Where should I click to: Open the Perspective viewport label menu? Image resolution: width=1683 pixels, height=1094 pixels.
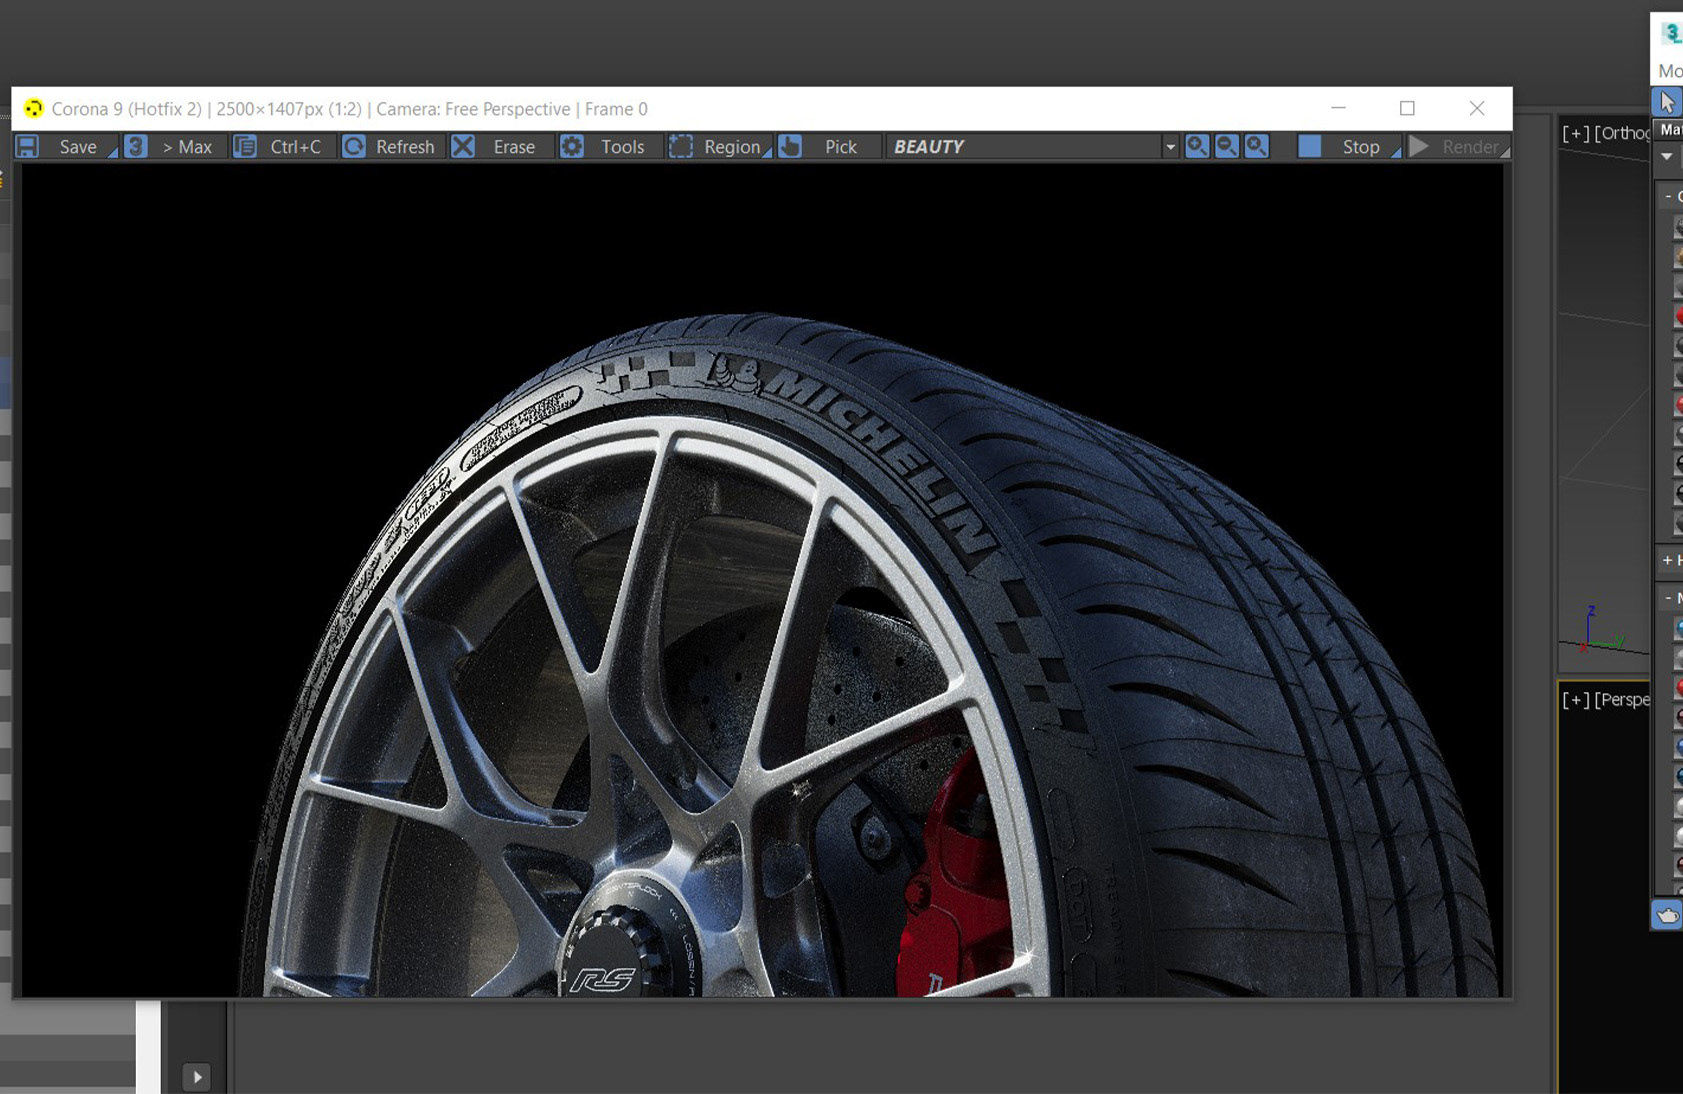point(1622,700)
